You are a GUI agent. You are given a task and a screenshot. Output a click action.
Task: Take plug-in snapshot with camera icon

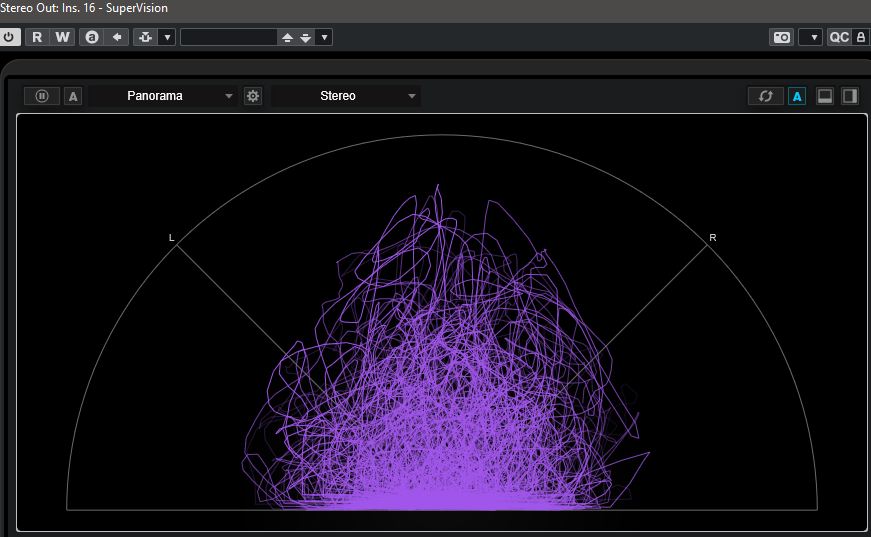pyautogui.click(x=782, y=37)
